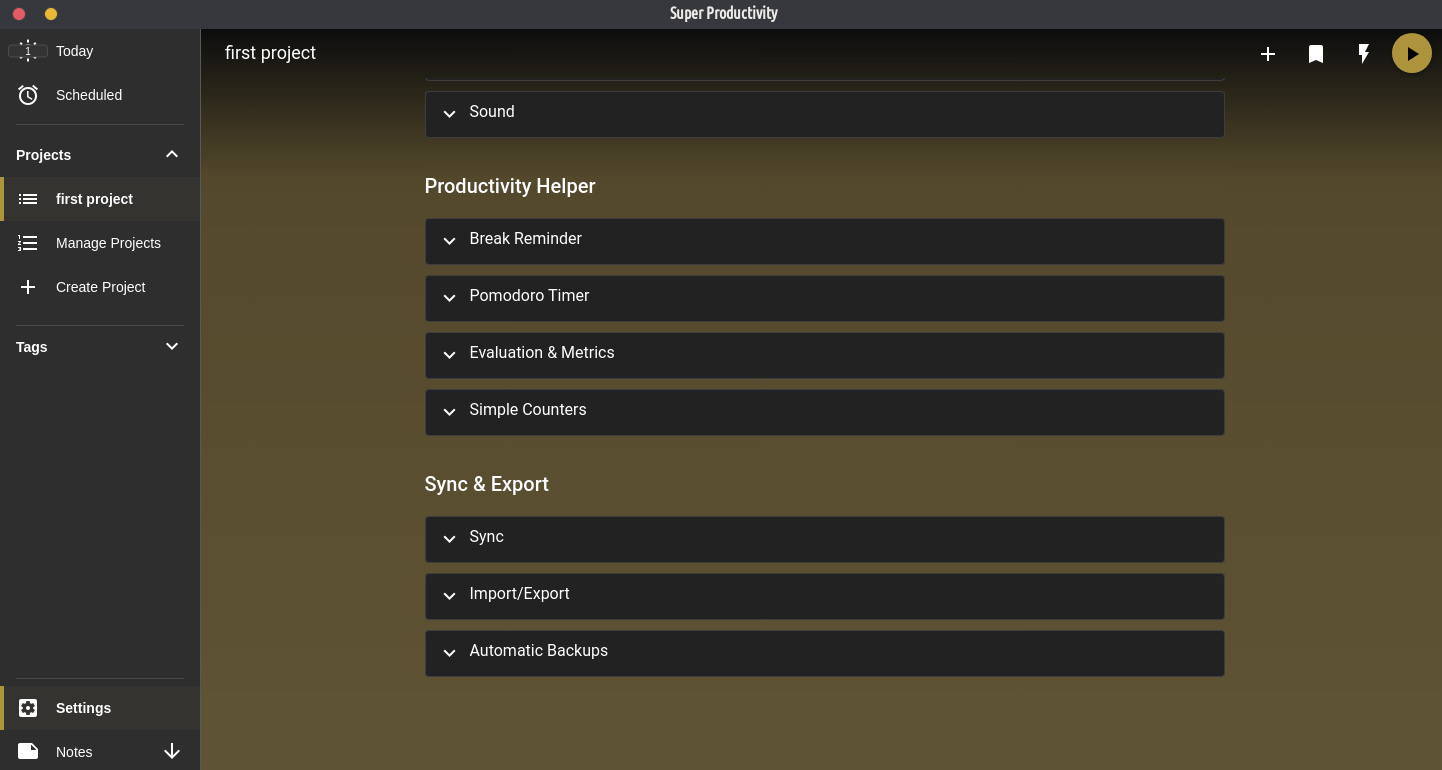1442x770 pixels.
Task: Expand Break Reminder chevron
Action: pos(449,241)
